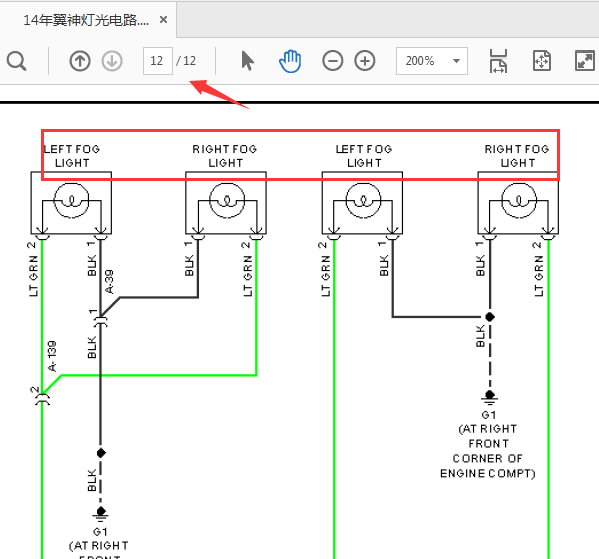Click the fit-width scrolling page icon
Screen dimensions: 599x559
[x=498, y=61]
